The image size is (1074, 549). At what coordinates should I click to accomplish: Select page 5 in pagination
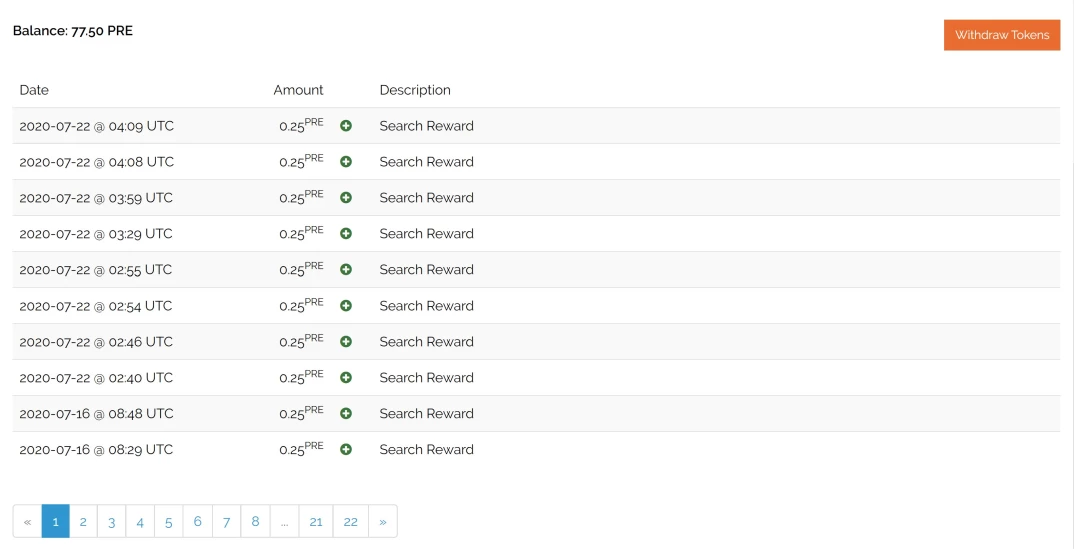click(x=168, y=522)
